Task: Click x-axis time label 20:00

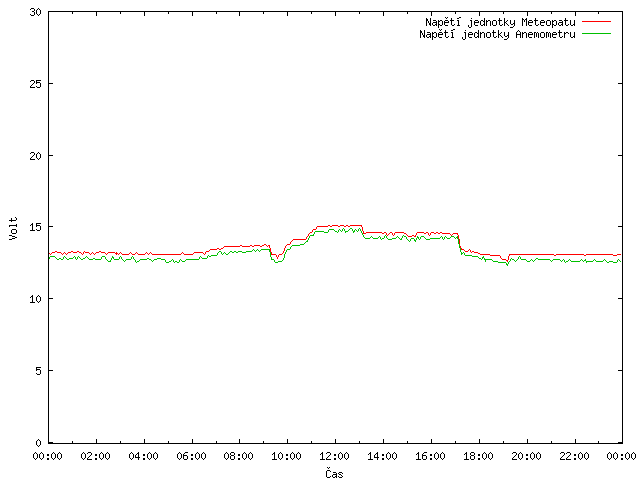Action: 527,456
